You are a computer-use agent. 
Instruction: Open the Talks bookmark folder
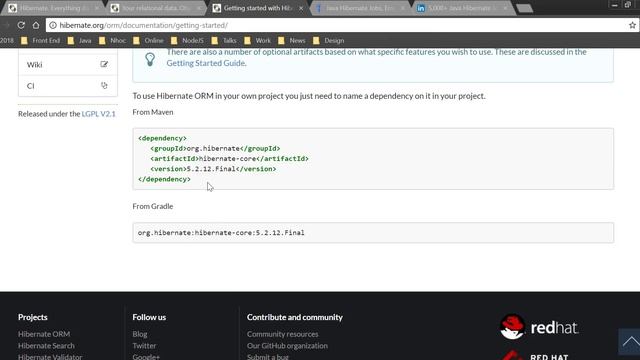click(x=224, y=40)
